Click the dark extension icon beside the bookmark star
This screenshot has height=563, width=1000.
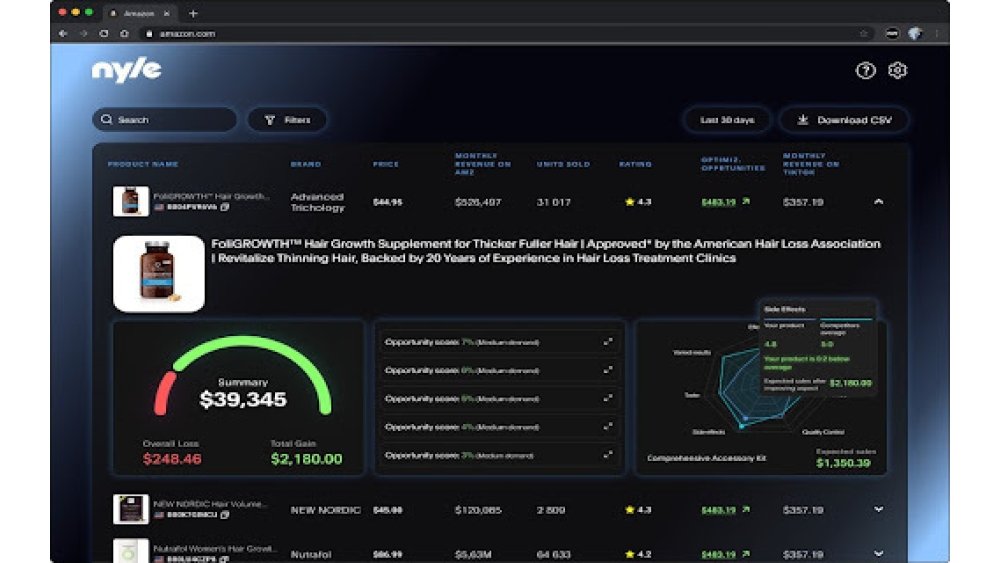892,34
